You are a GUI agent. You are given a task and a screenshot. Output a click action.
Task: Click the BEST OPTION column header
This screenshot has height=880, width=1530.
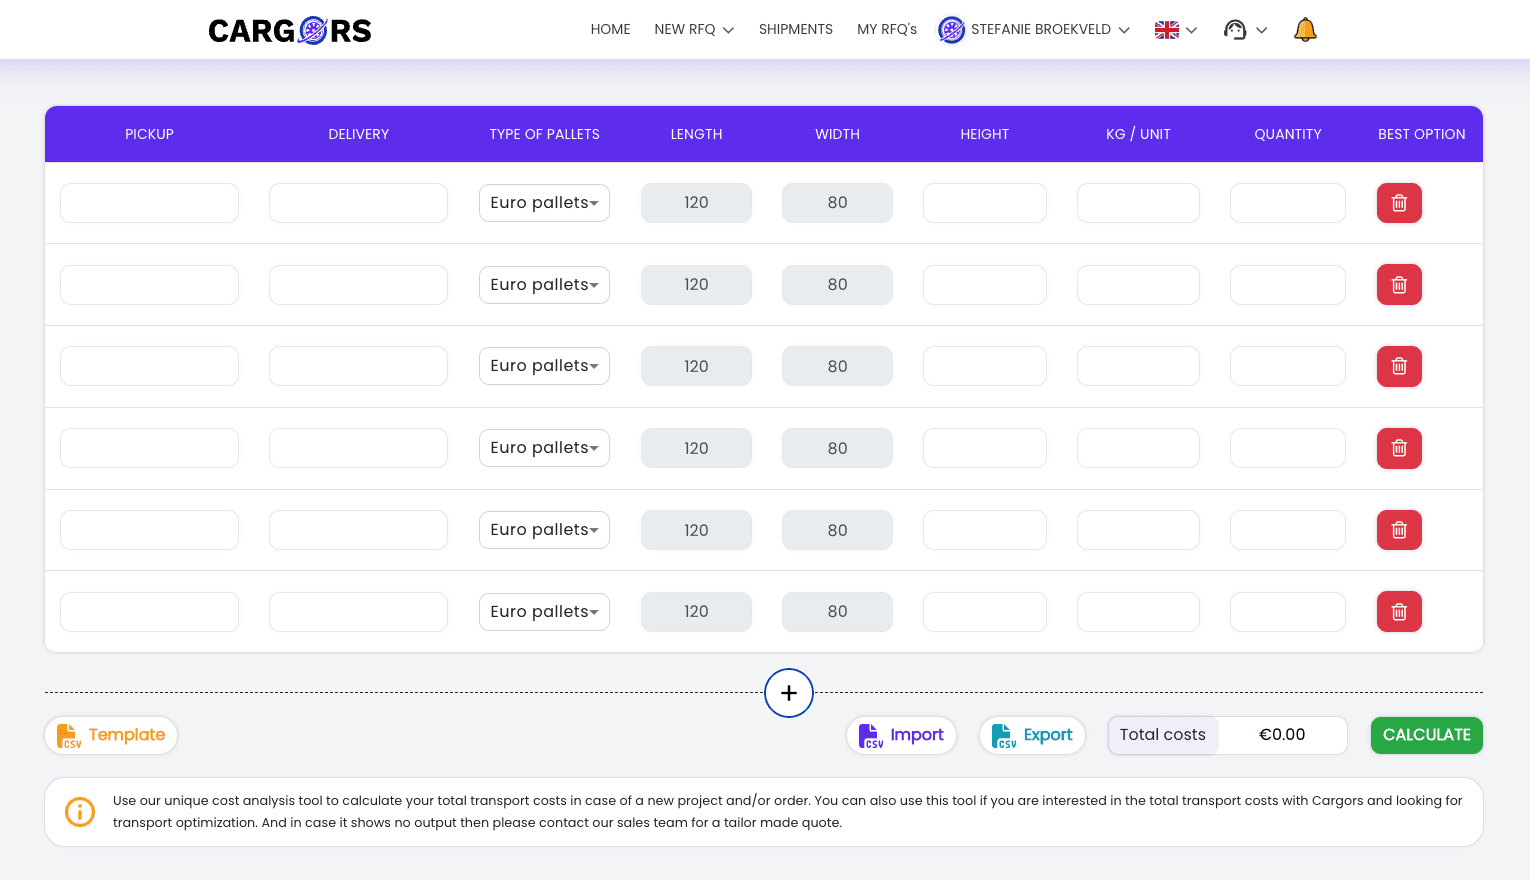pyautogui.click(x=1421, y=134)
